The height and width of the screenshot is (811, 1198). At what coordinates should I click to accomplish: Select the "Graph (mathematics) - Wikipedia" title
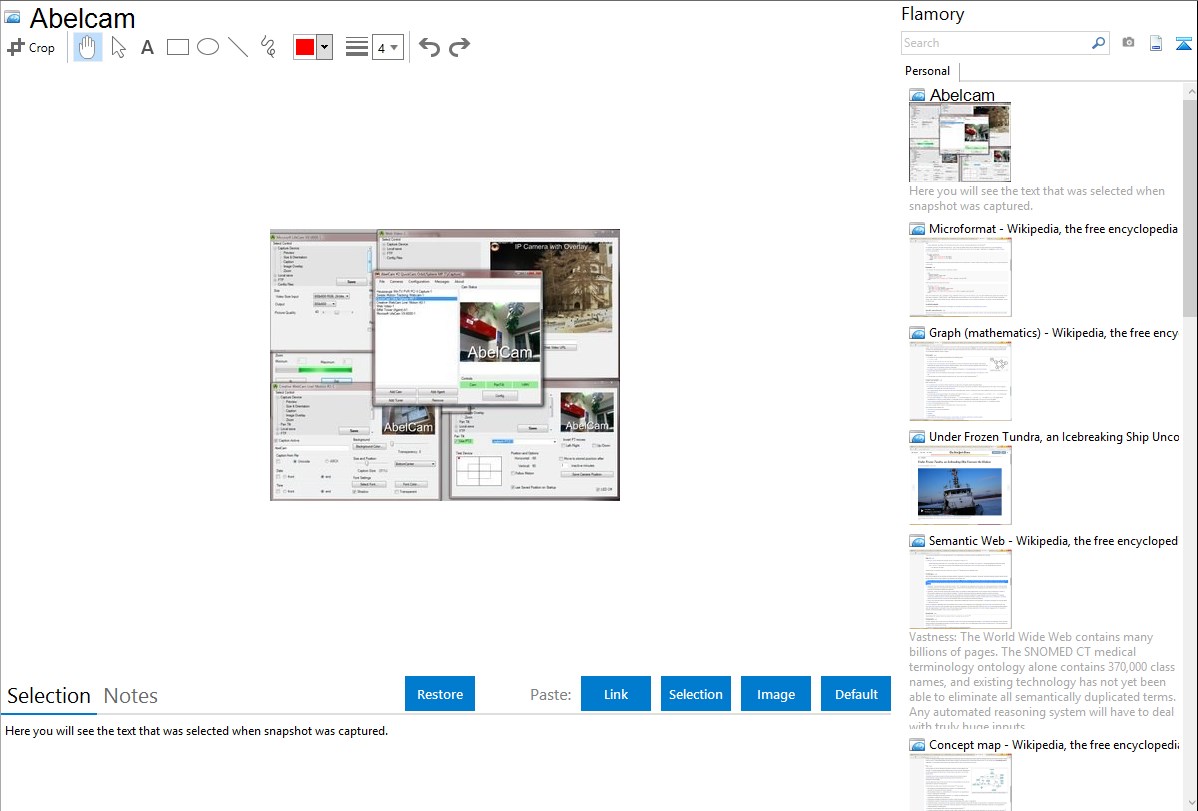[1053, 333]
